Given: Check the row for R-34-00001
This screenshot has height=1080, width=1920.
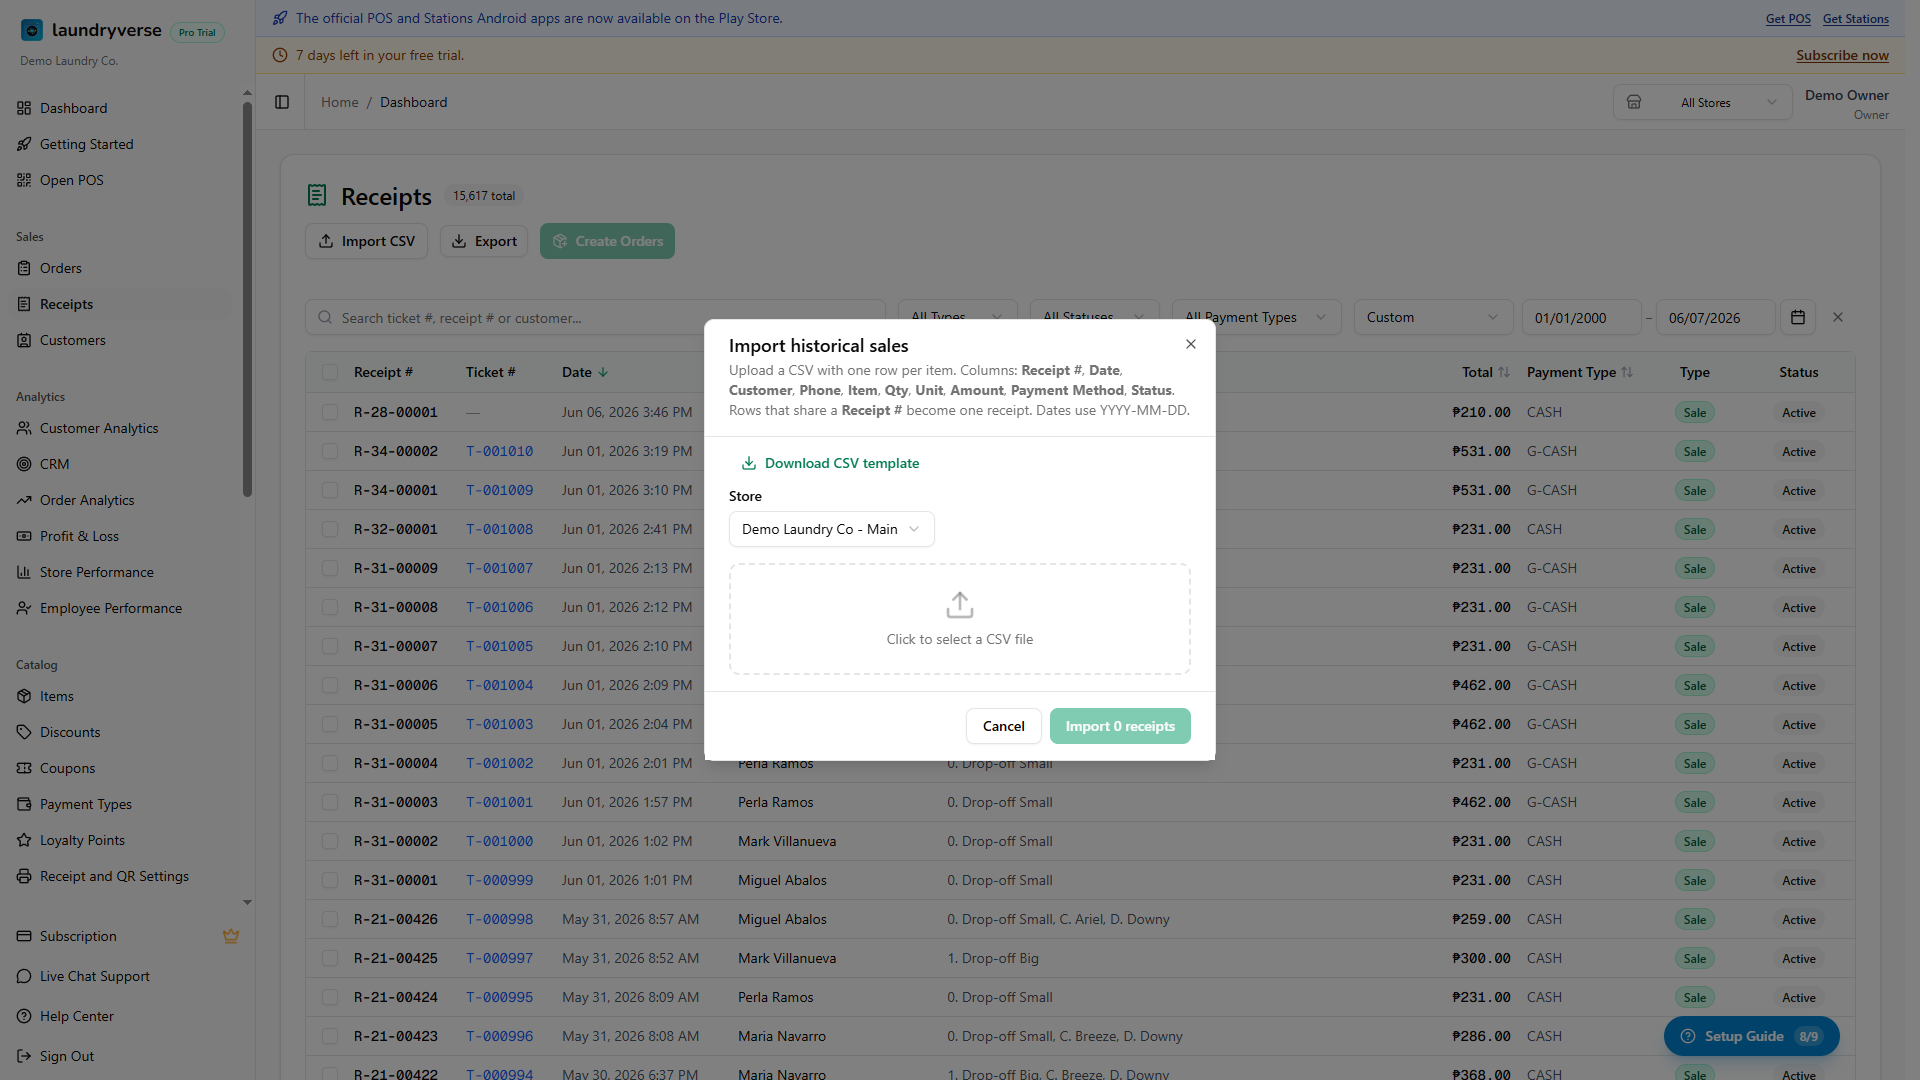Looking at the screenshot, I should click(x=330, y=490).
